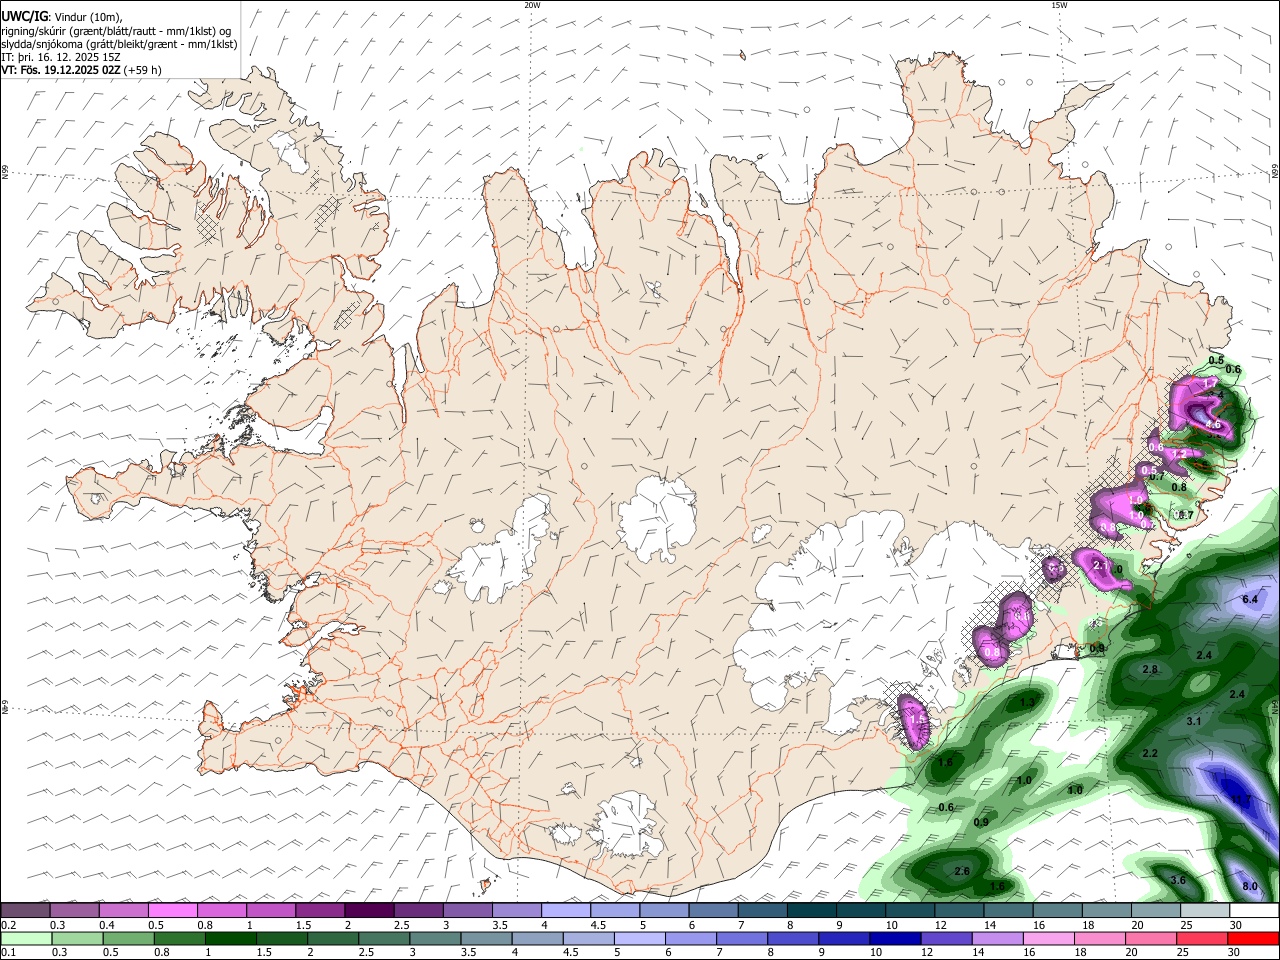Click the 1.5 dark magenta snow-scale swatch
This screenshot has height=960, width=1280.
click(x=320, y=910)
